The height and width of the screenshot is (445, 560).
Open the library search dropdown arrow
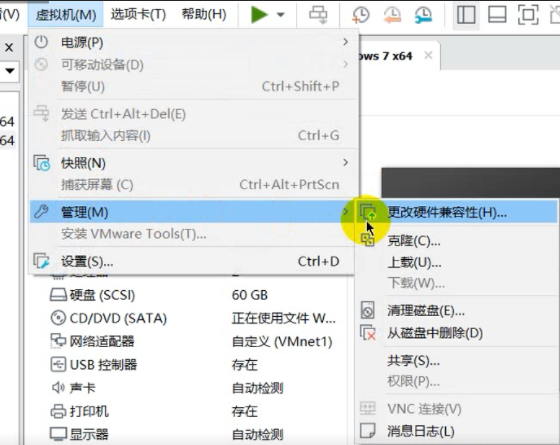[x=10, y=70]
